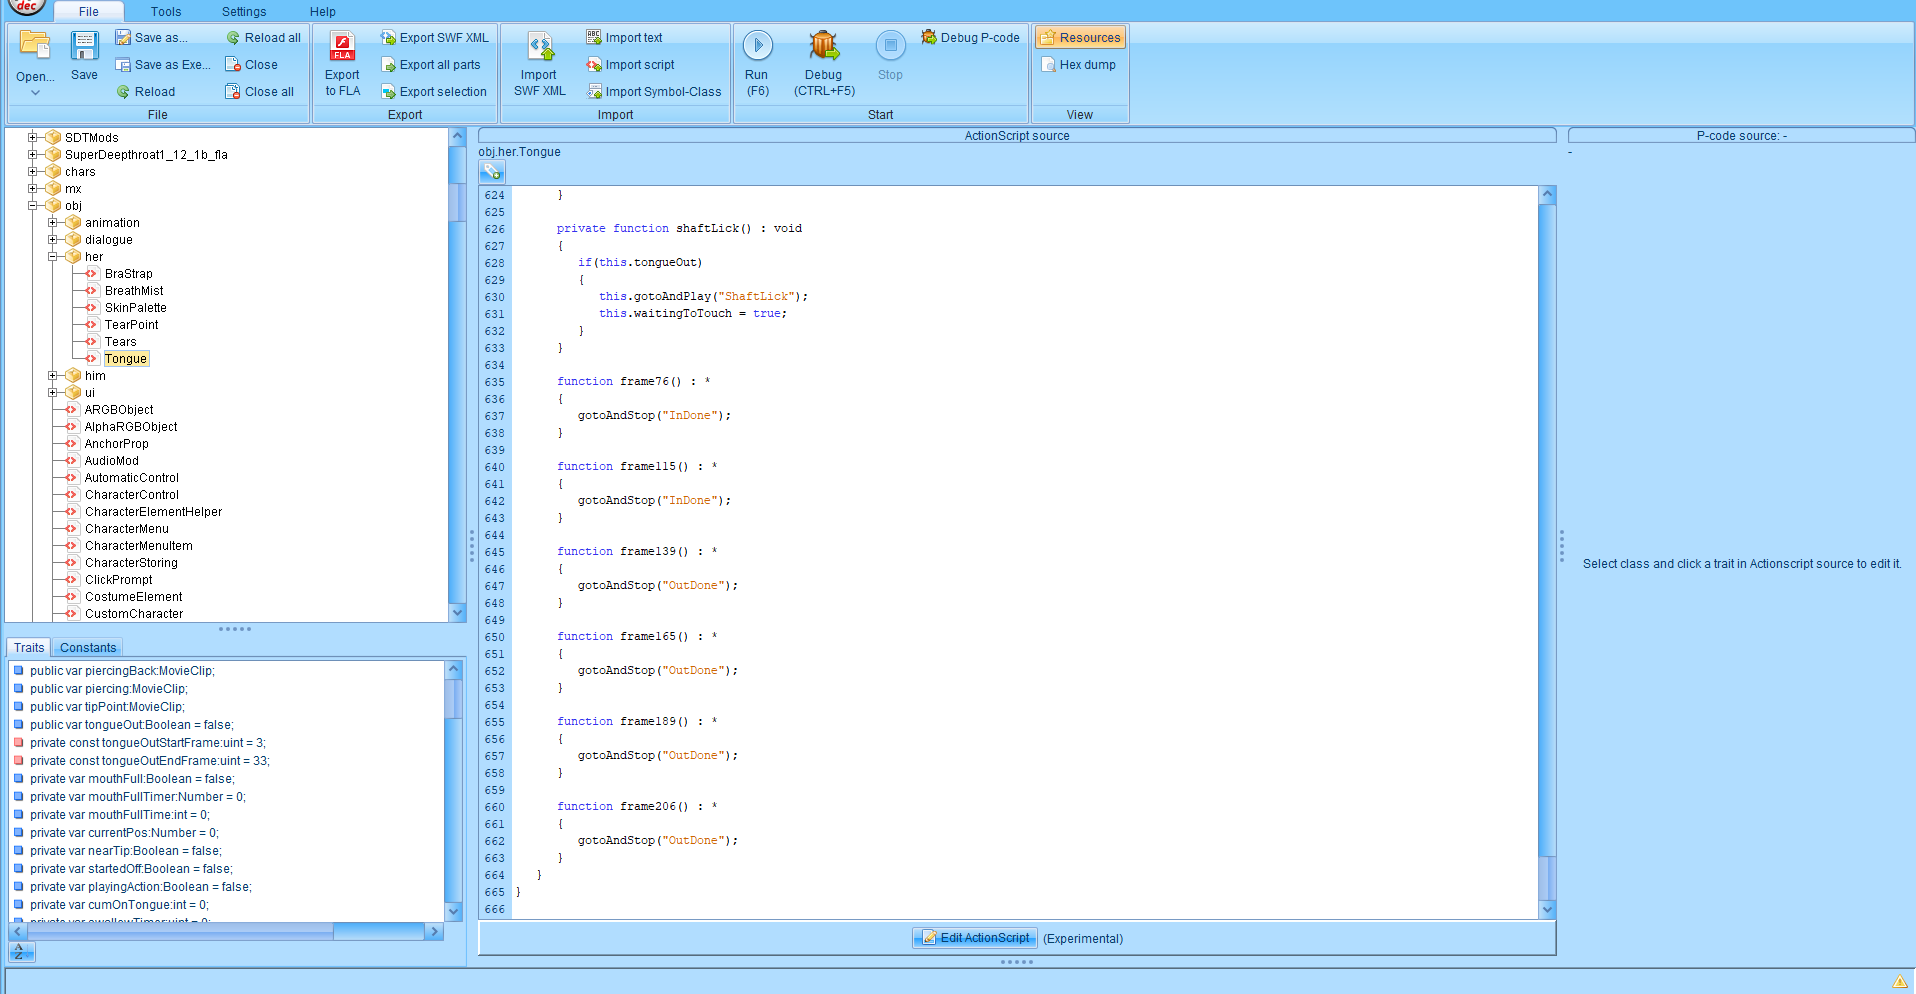Click the Import SWF XML icon

coord(540,47)
